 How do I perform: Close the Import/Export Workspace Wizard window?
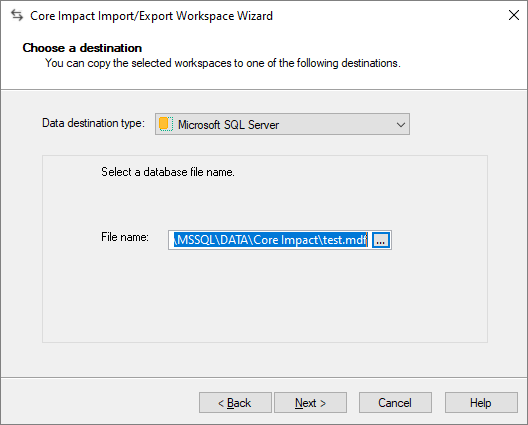(x=514, y=15)
